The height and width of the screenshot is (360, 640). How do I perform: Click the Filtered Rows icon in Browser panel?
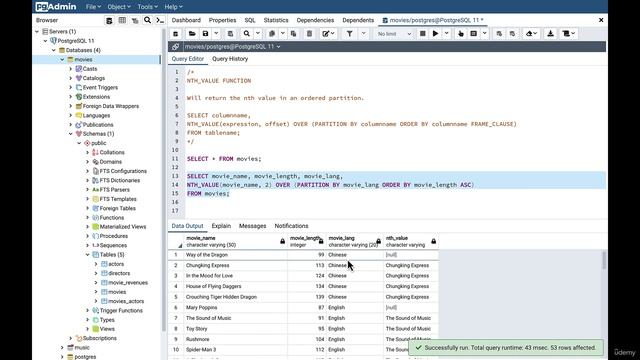pos(135,20)
